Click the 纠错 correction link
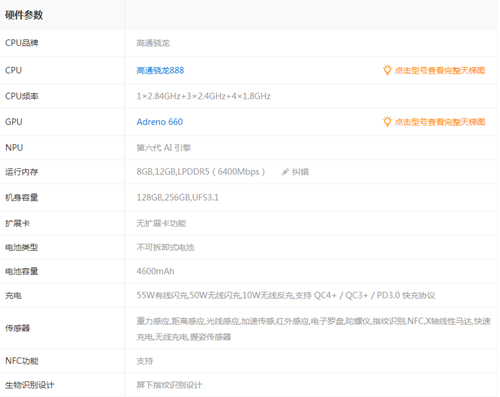The height and width of the screenshot is (397, 500). coord(300,172)
